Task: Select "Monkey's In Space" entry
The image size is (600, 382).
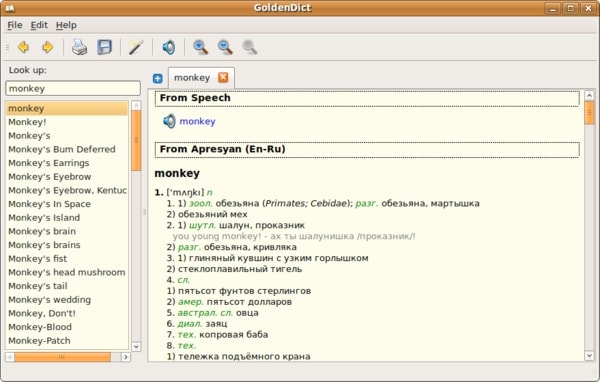Action: coord(67,204)
